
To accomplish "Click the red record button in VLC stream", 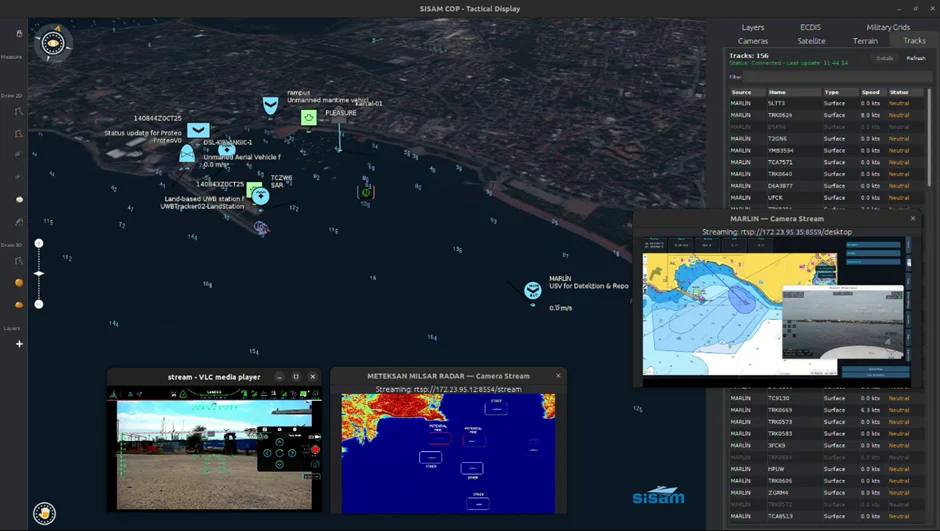I will [315, 449].
